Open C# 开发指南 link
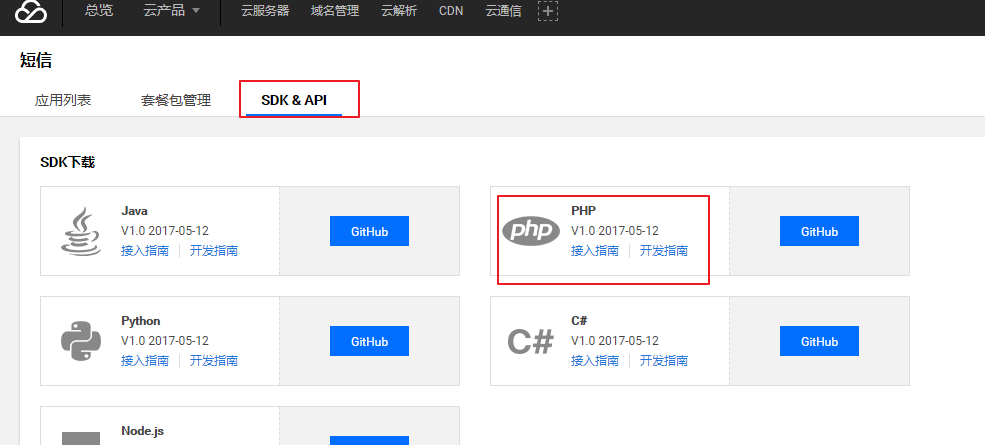The height and width of the screenshot is (445, 985). 664,361
